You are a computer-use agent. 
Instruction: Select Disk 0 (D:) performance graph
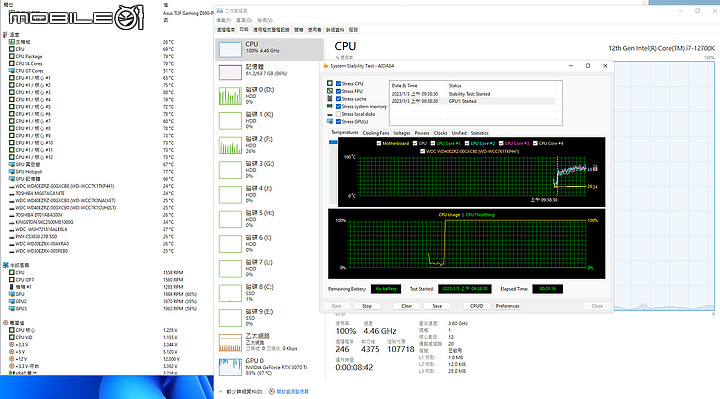pyautogui.click(x=230, y=96)
